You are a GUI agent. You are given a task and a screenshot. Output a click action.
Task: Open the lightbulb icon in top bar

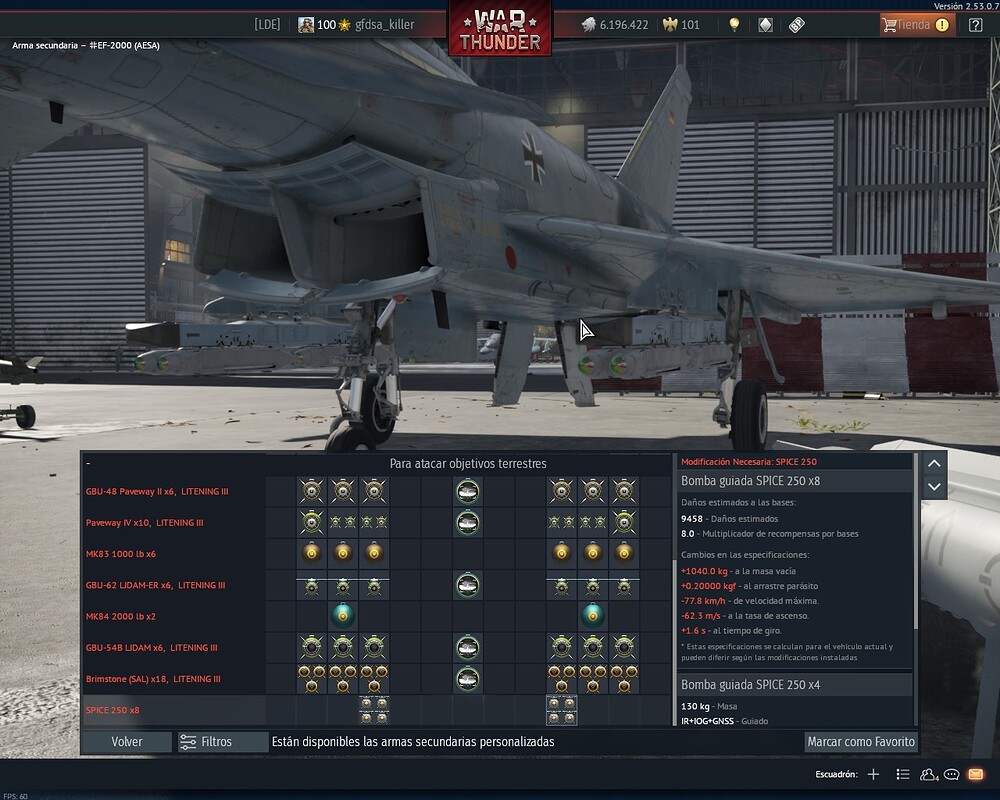734,25
